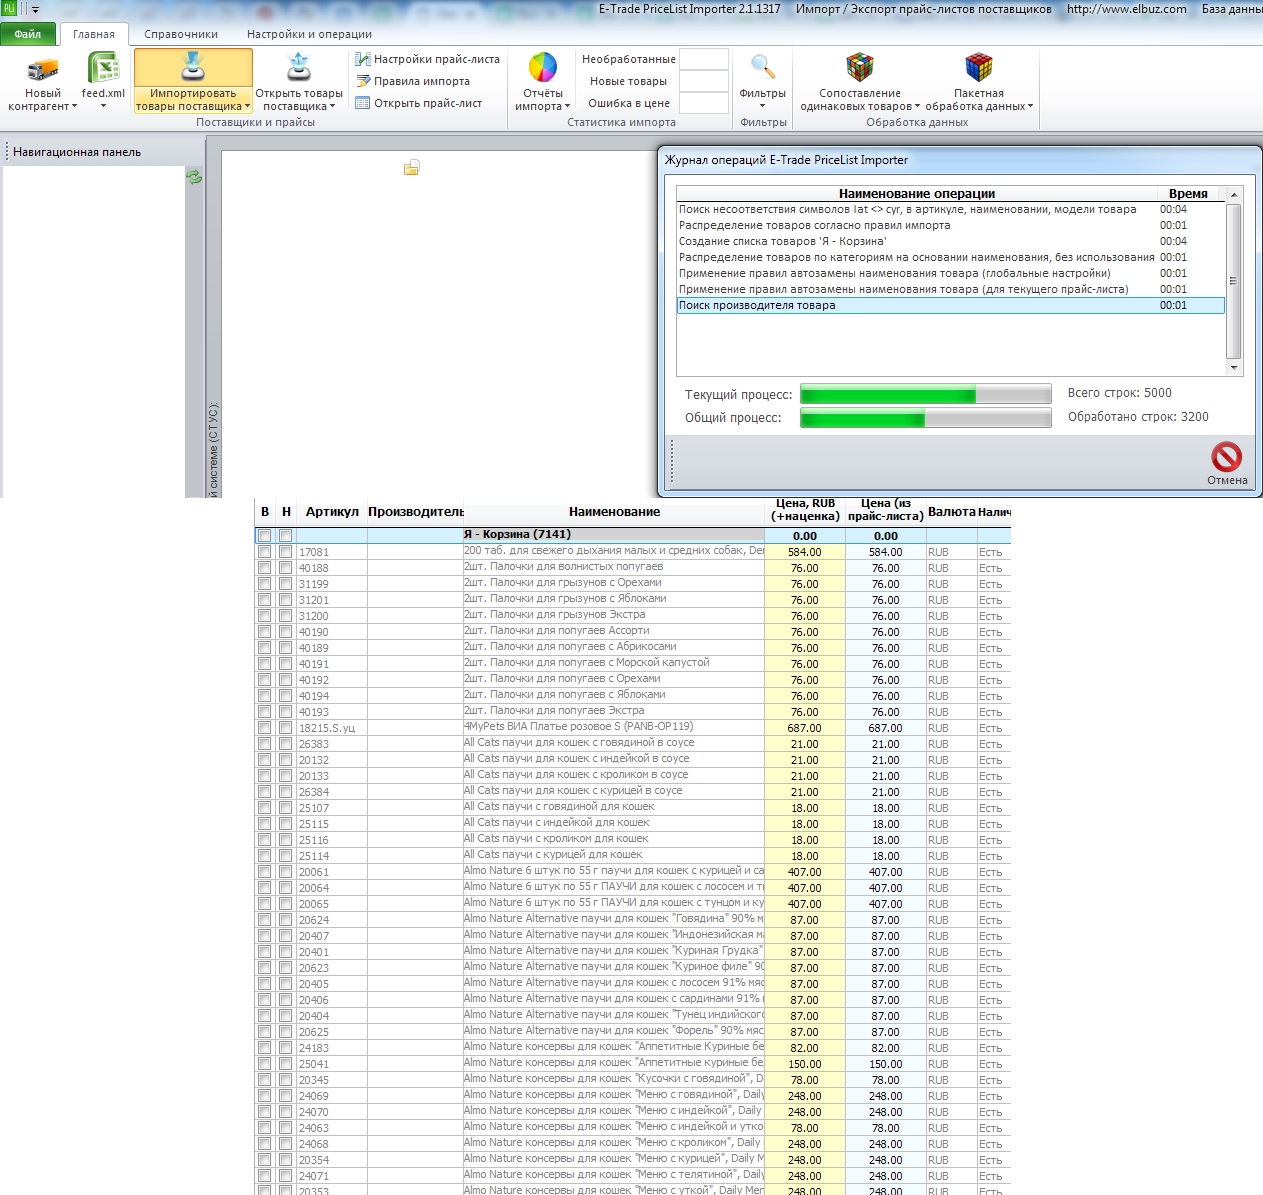Click Валюта column header
Image resolution: width=1263 pixels, height=1195 pixels.
951,512
